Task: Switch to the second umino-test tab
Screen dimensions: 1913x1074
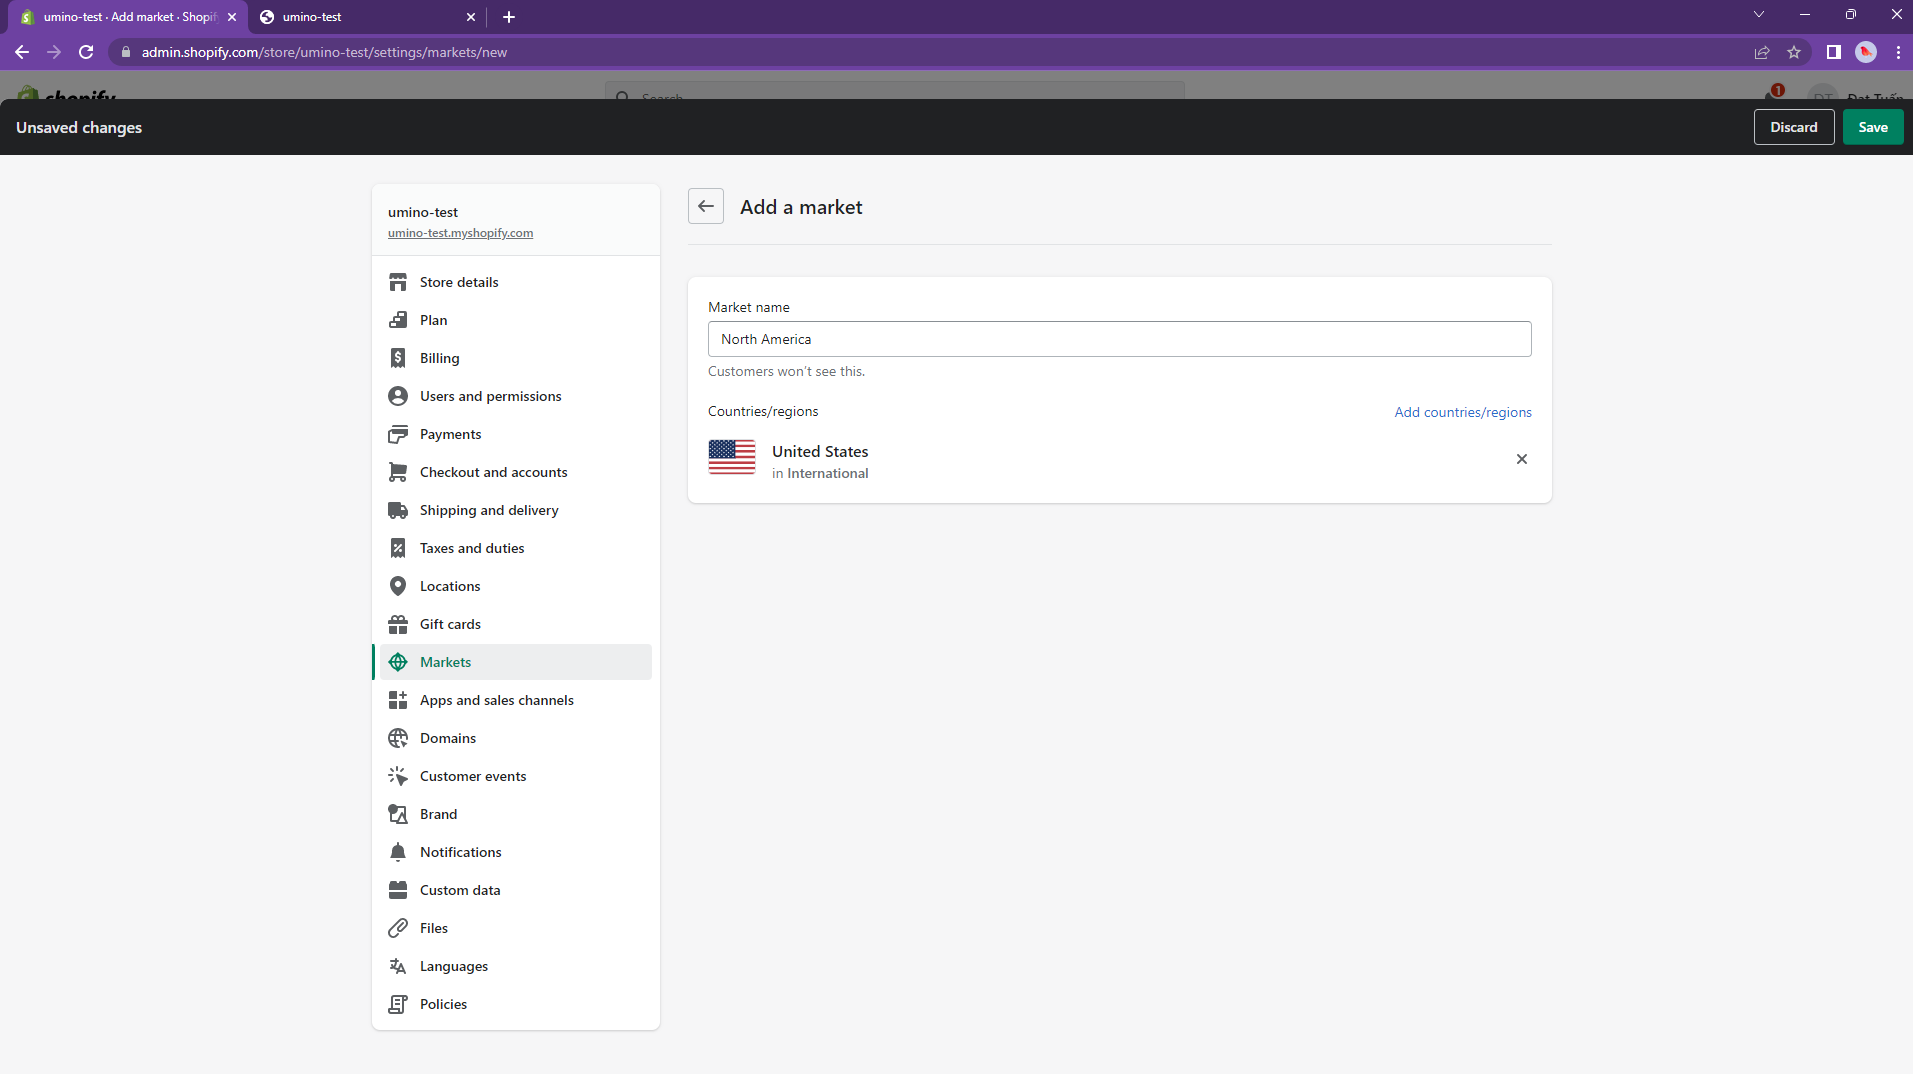Action: [x=366, y=17]
